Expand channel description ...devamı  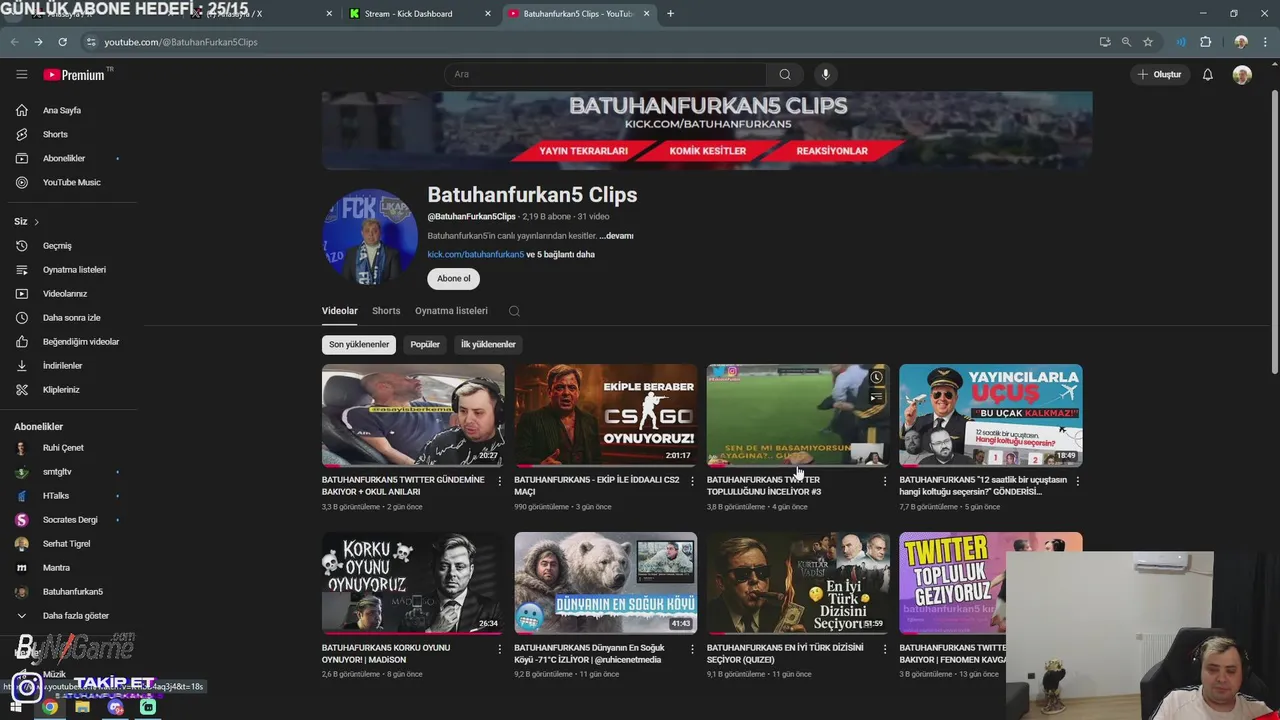point(616,236)
